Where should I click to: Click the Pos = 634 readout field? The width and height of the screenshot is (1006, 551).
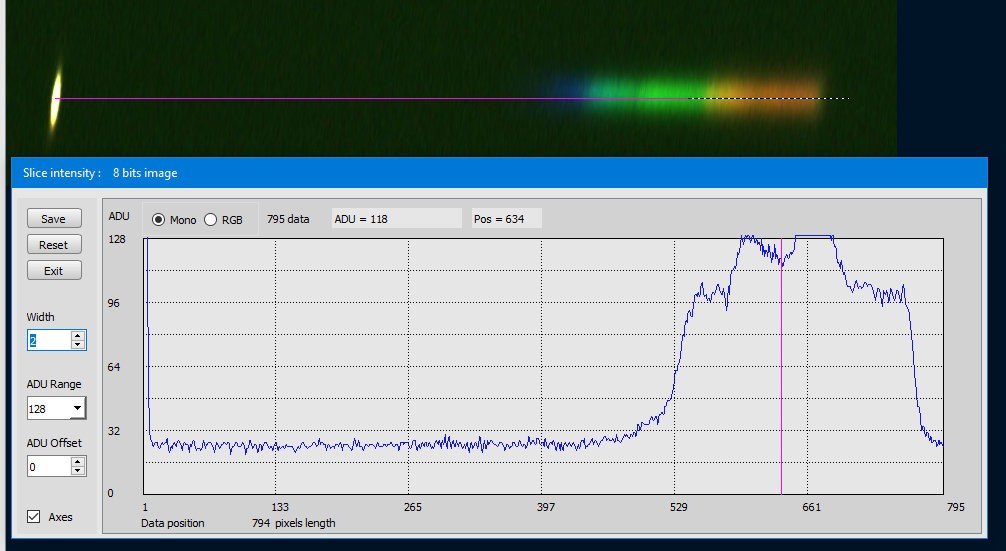(506, 219)
